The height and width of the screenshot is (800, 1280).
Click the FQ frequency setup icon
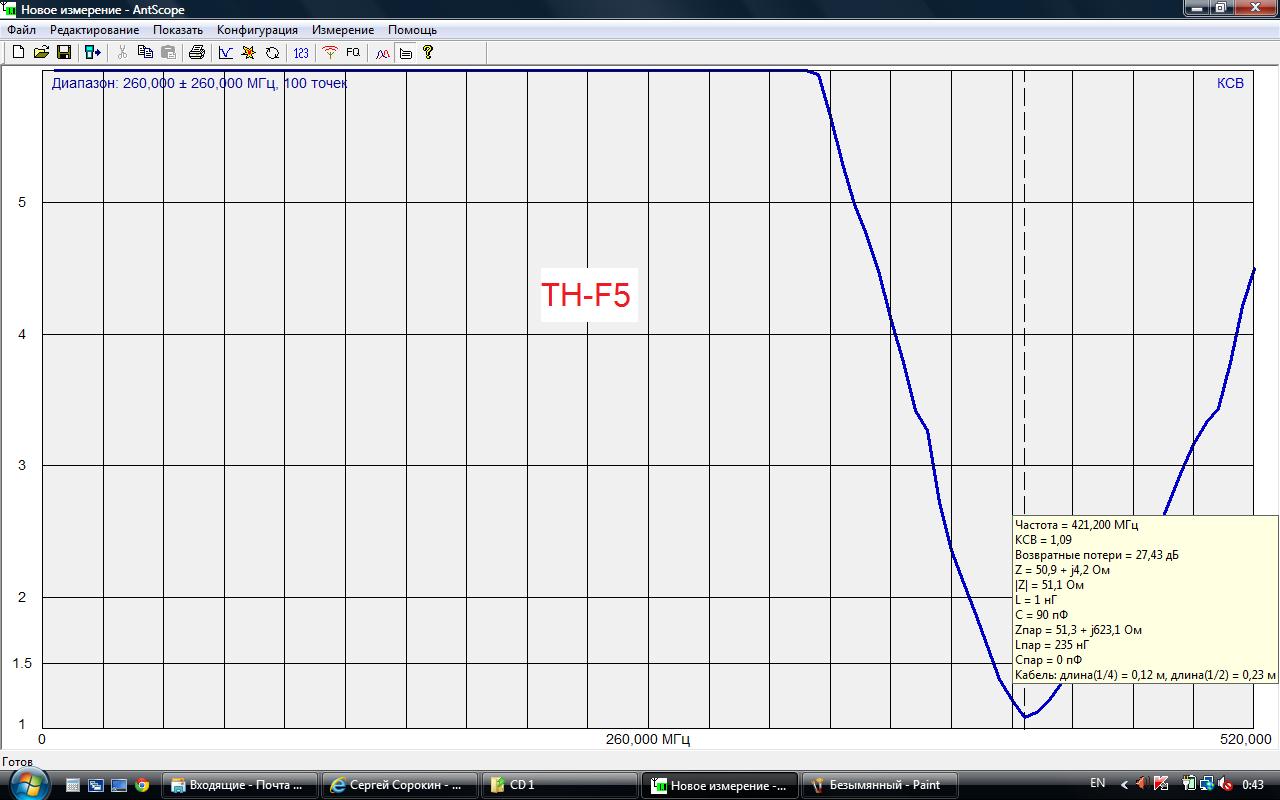(353, 52)
